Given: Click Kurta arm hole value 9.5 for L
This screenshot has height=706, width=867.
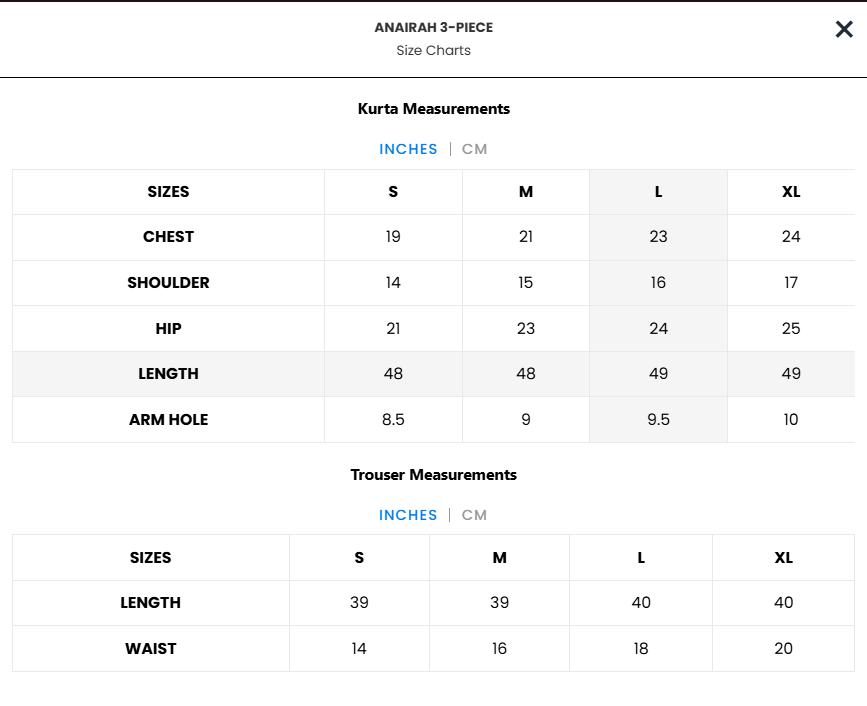Looking at the screenshot, I should click(x=658, y=420).
